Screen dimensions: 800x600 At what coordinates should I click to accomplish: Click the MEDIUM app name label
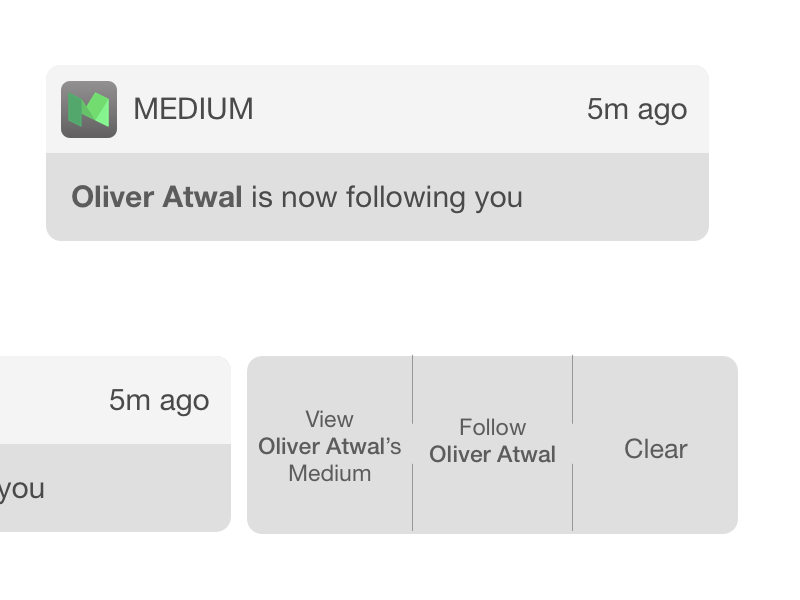click(193, 109)
